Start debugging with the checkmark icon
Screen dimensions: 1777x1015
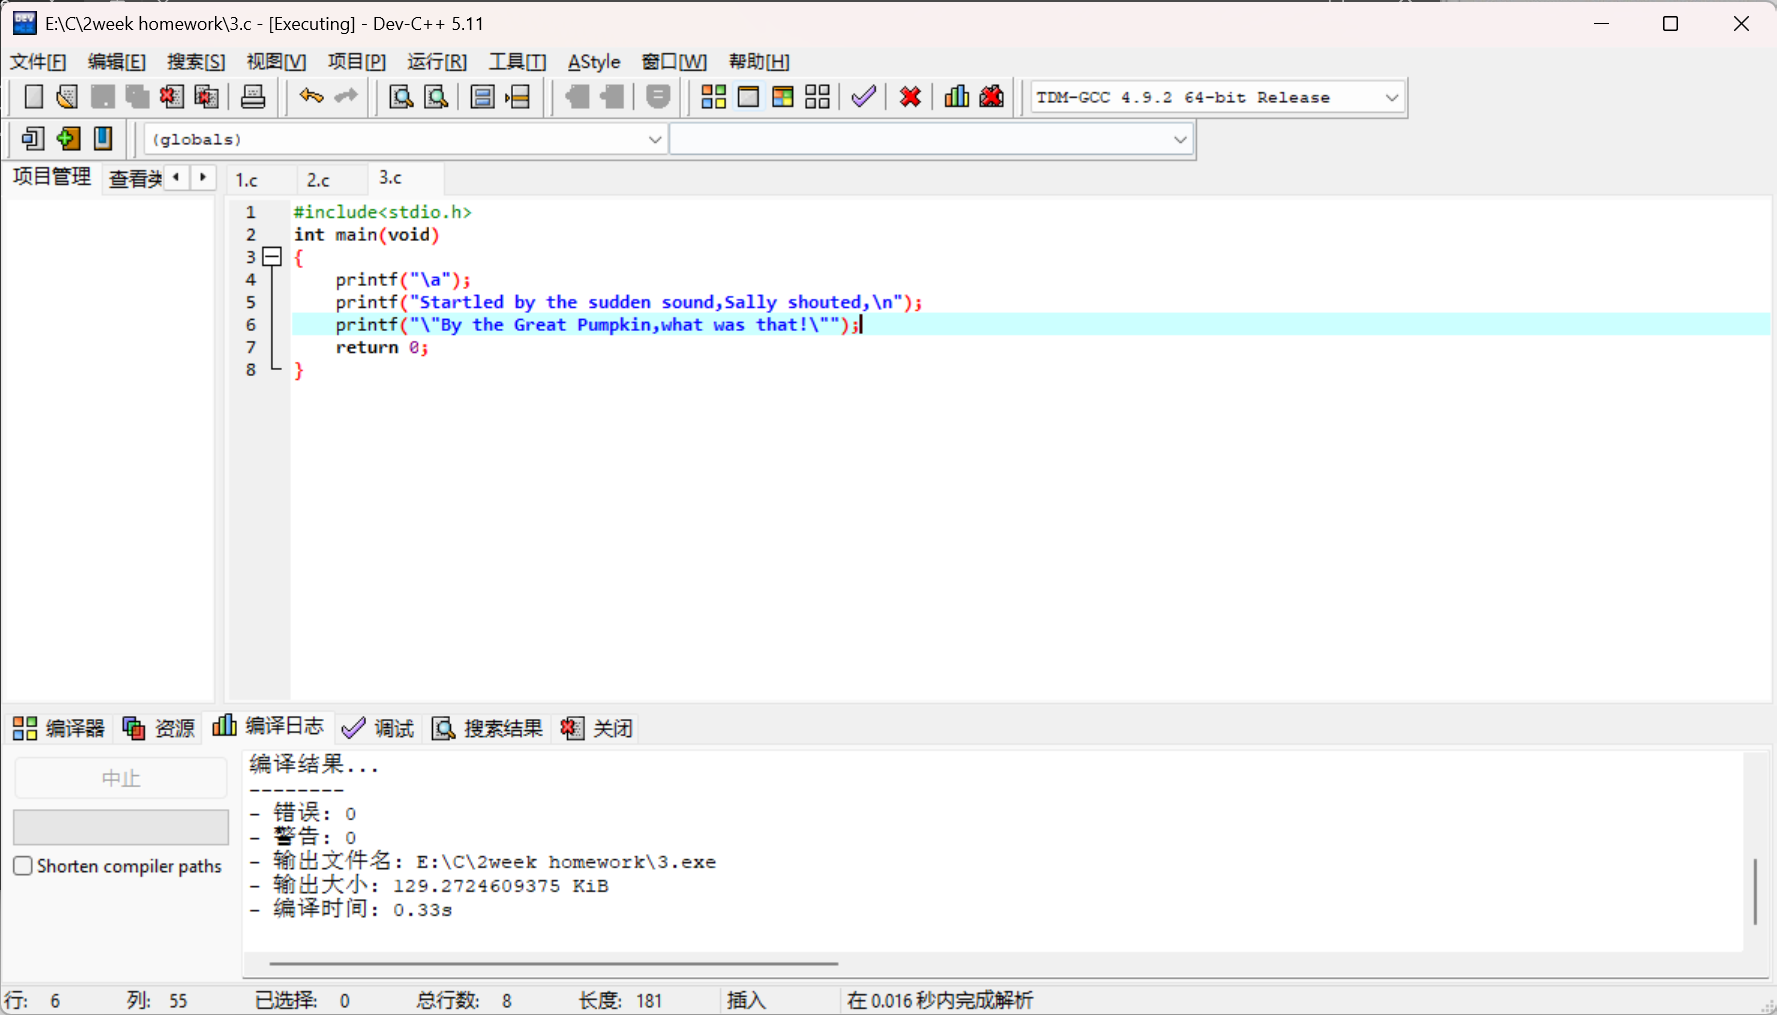coord(864,97)
